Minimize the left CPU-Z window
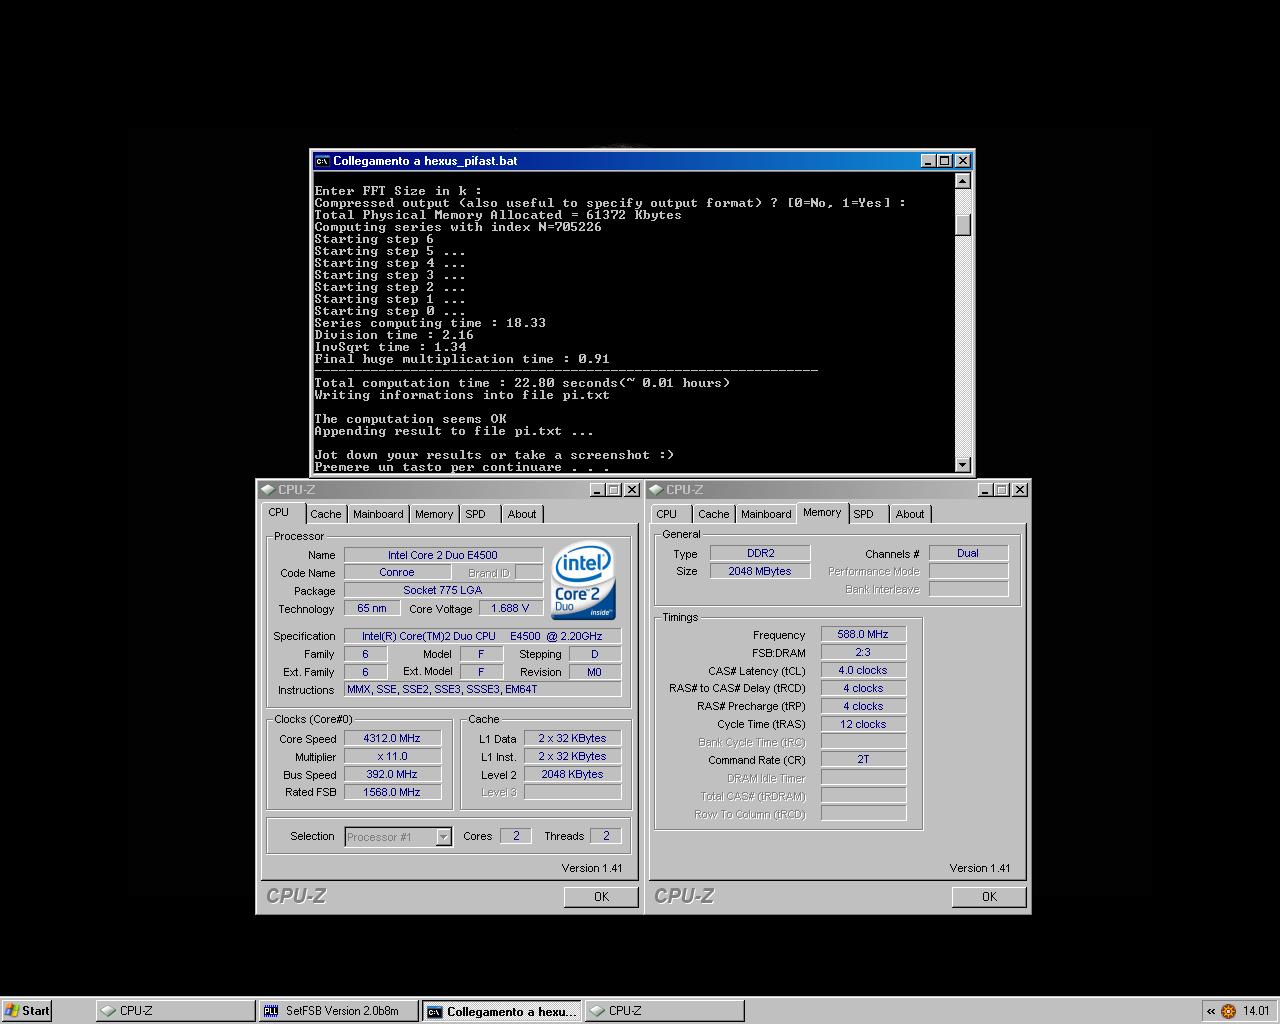The height and width of the screenshot is (1024, 1280). click(x=597, y=490)
